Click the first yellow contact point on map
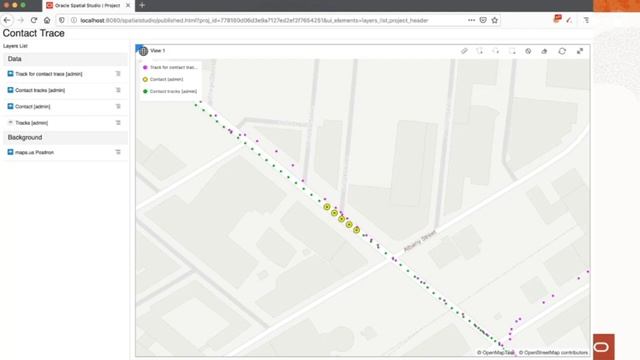Screen dimensions: 640x360 coord(327,207)
